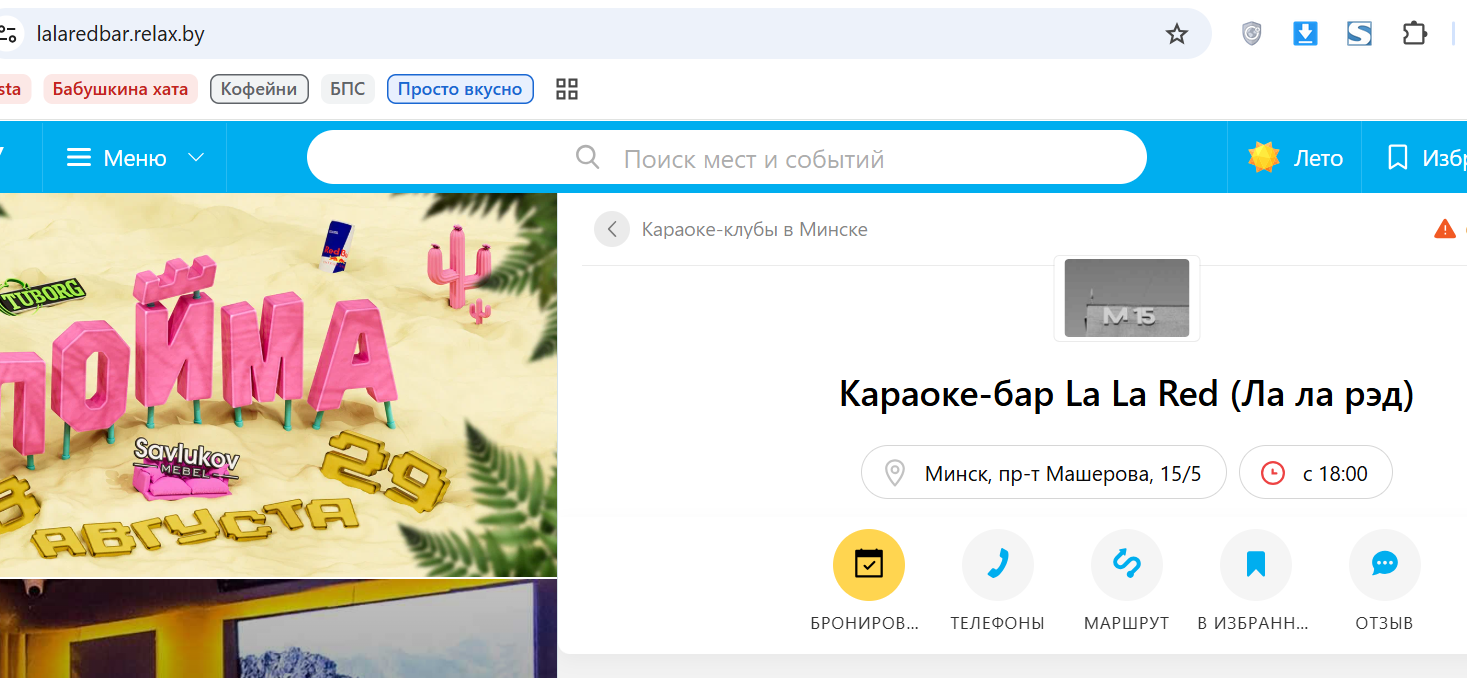The height and width of the screenshot is (678, 1467).
Task: Open the tab groups grid icon
Action: click(567, 89)
